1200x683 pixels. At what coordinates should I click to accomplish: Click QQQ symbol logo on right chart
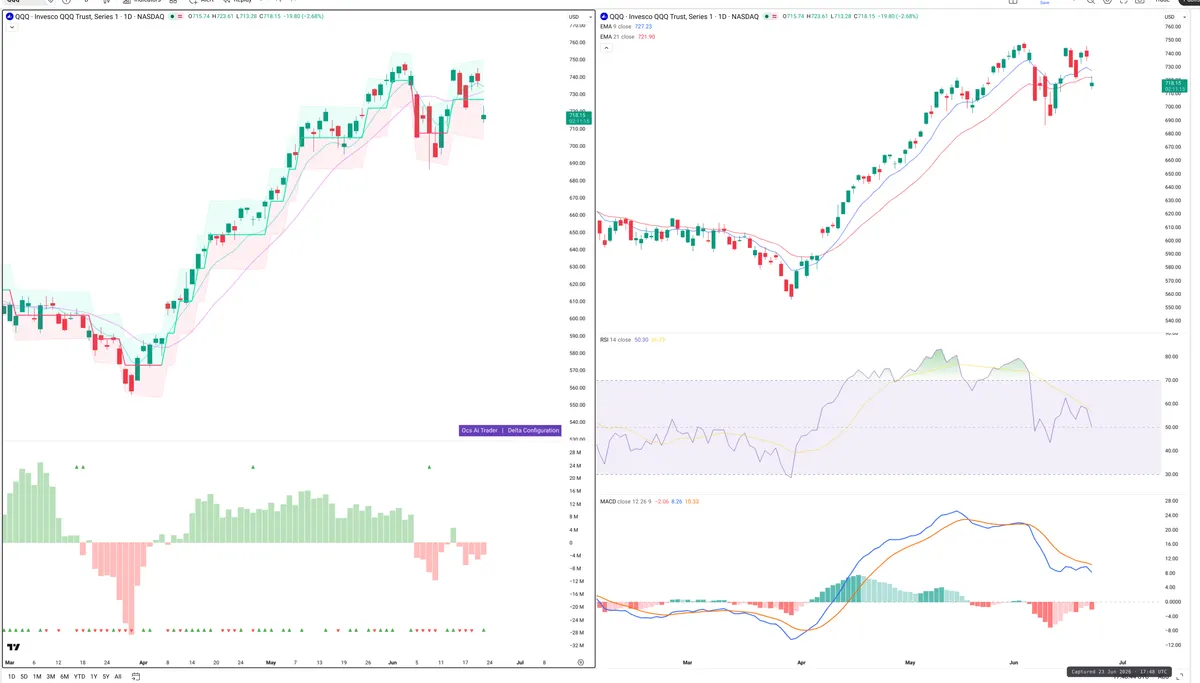coord(603,17)
